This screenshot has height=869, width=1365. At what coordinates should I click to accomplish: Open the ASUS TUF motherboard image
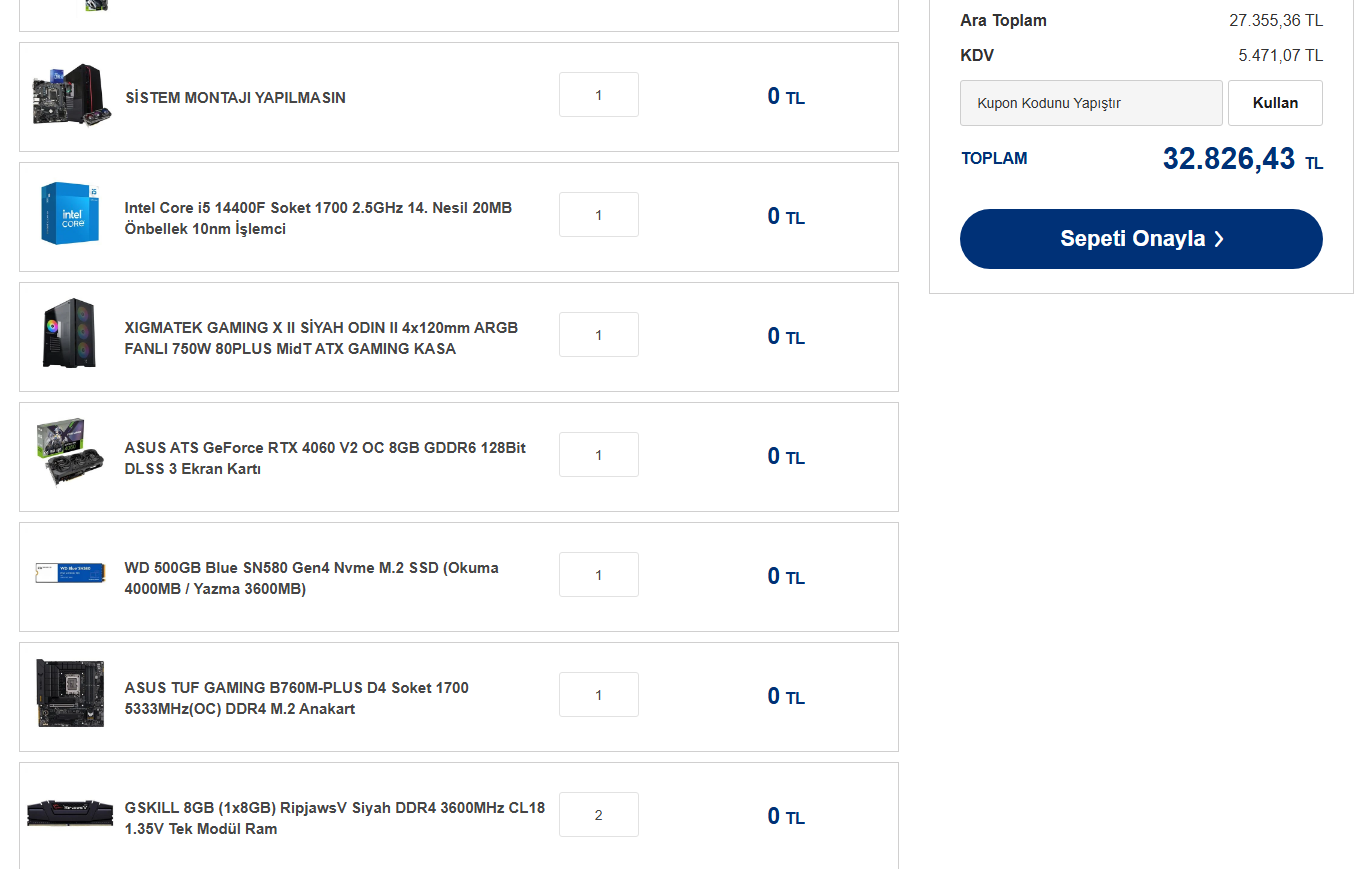pyautogui.click(x=70, y=692)
